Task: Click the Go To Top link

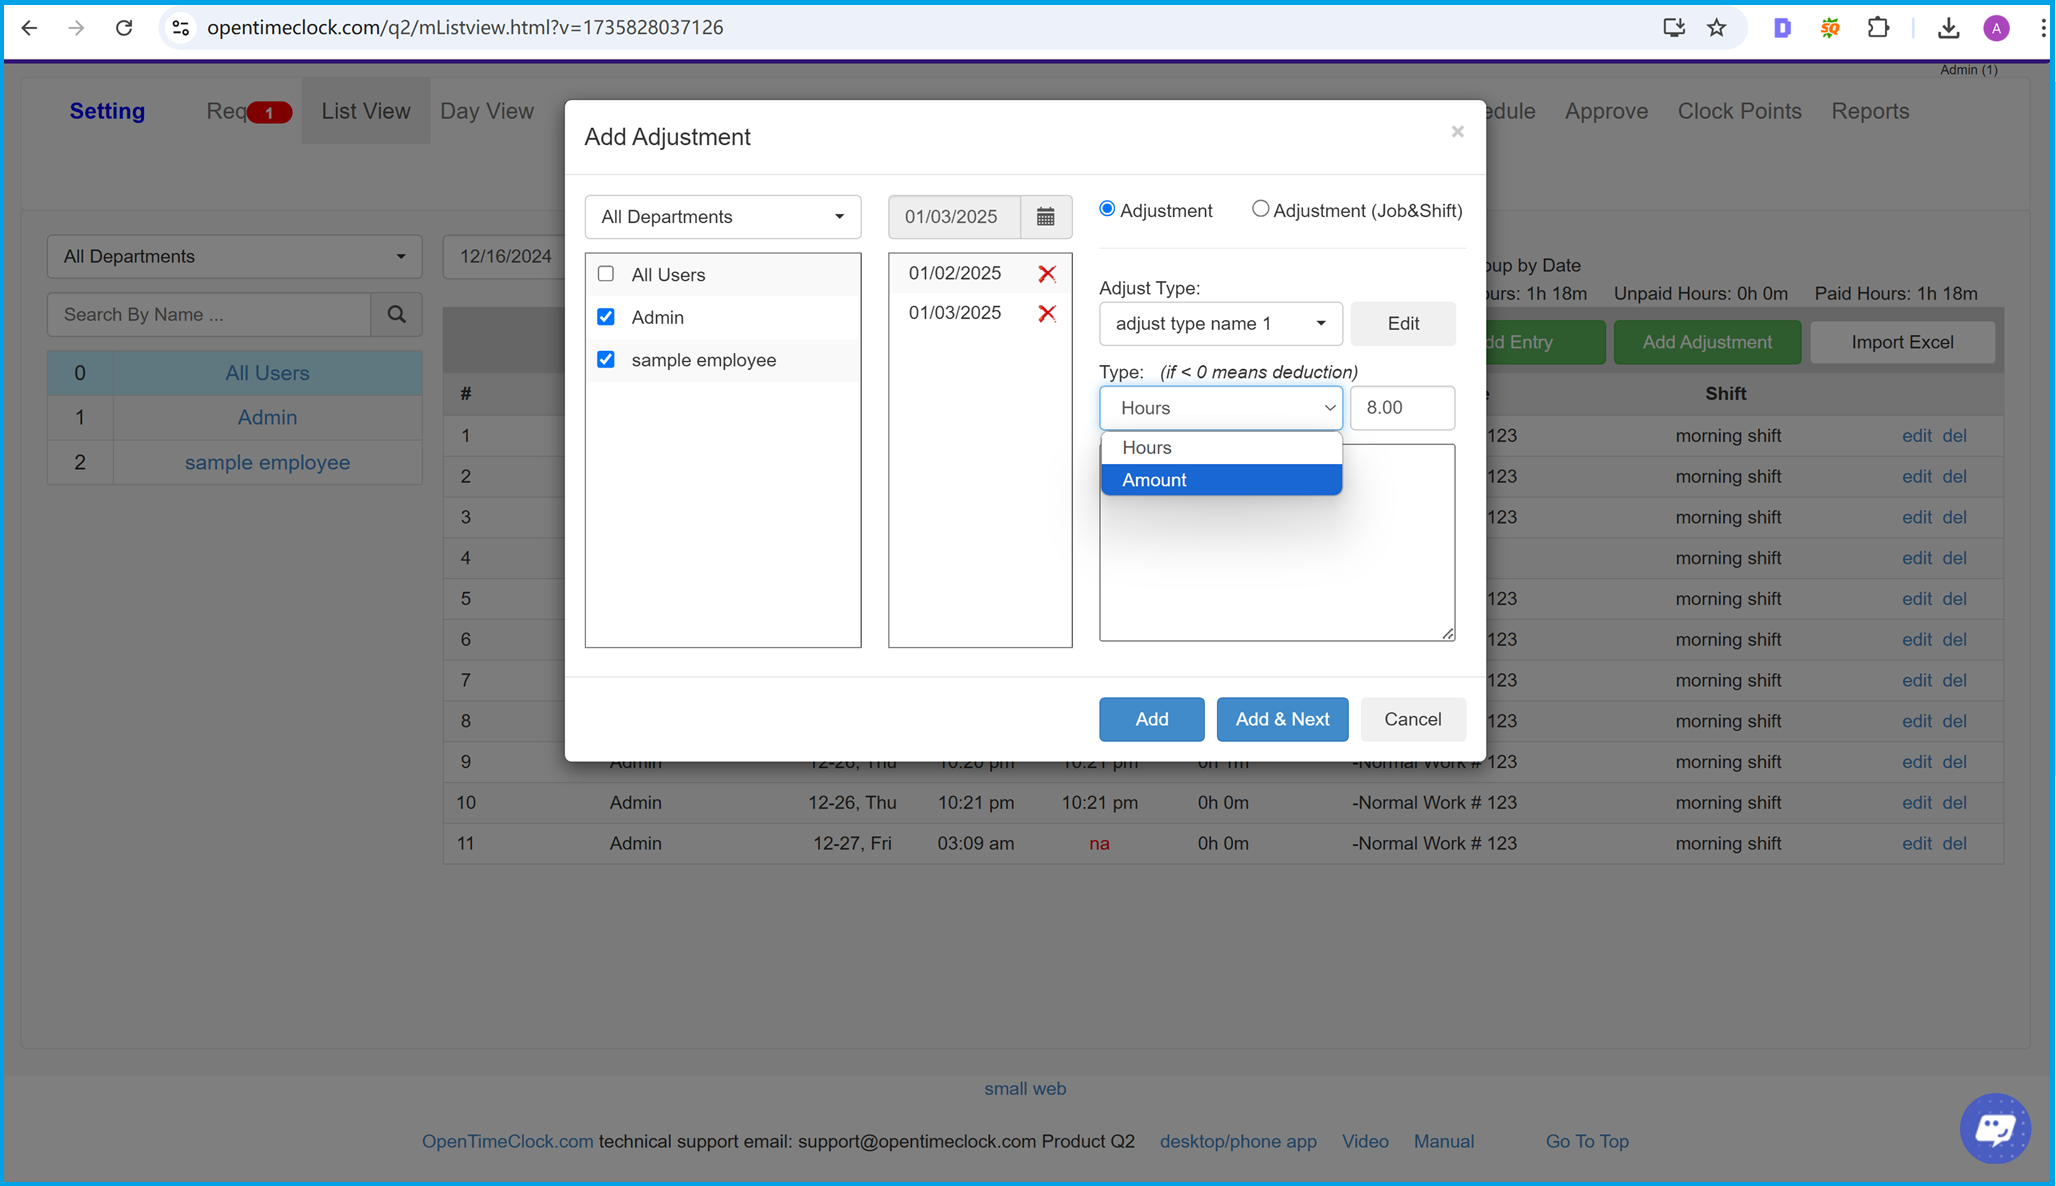Action: pos(1587,1142)
